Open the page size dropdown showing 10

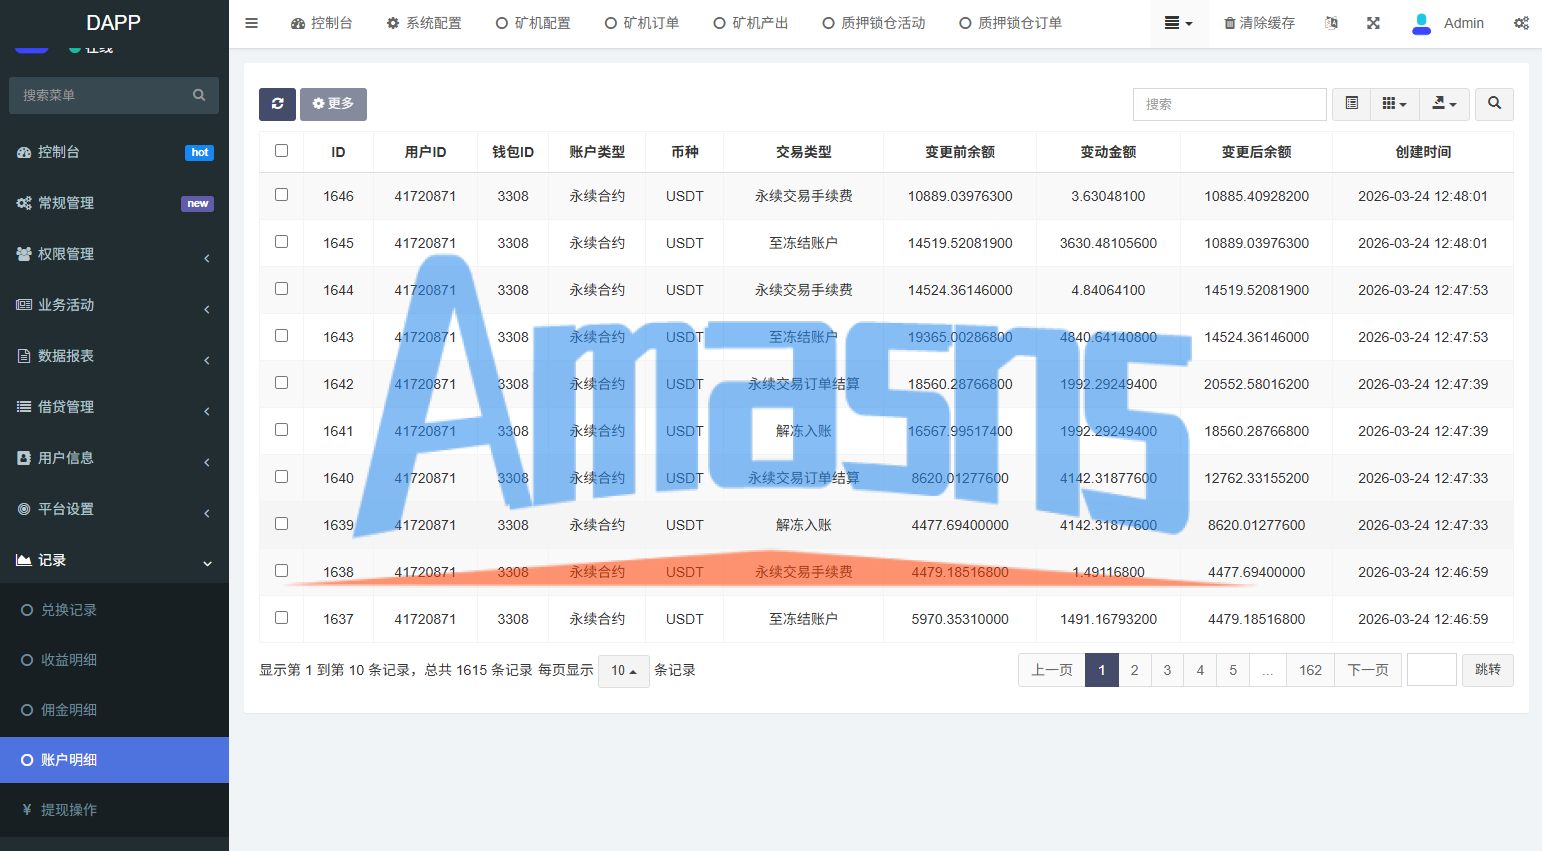click(x=624, y=671)
